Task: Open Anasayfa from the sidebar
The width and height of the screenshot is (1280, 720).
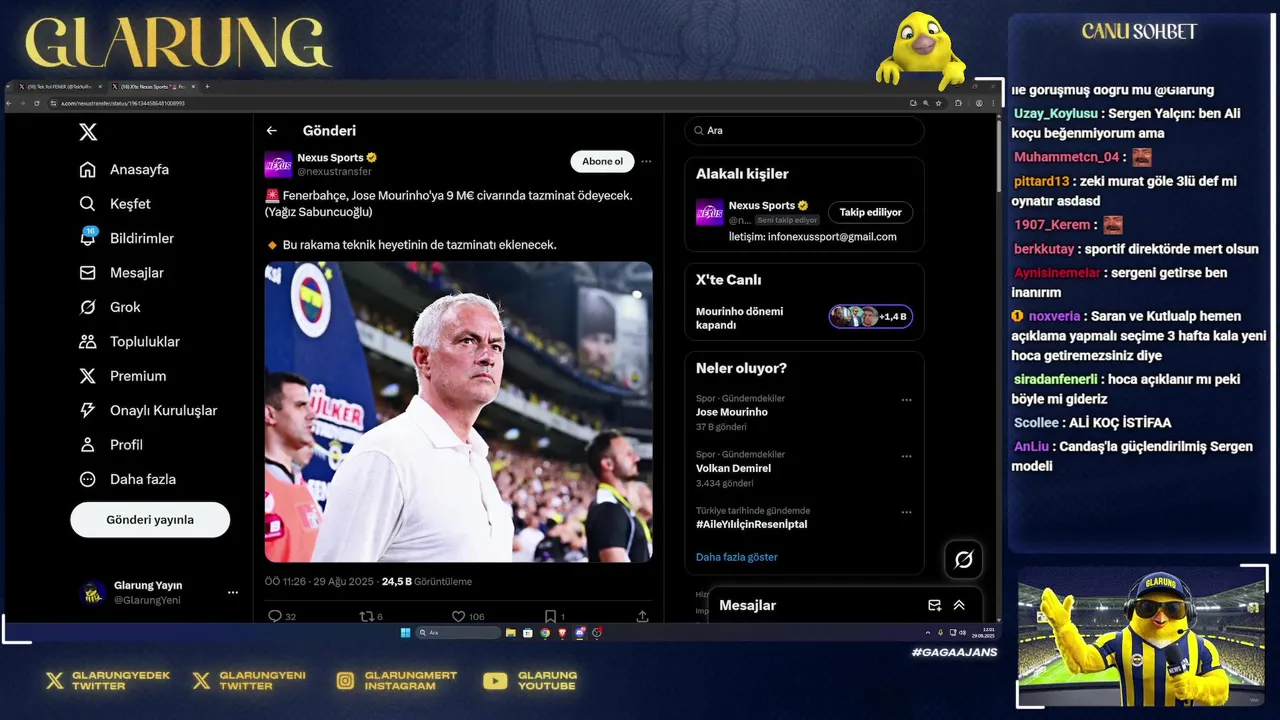Action: [x=125, y=170]
